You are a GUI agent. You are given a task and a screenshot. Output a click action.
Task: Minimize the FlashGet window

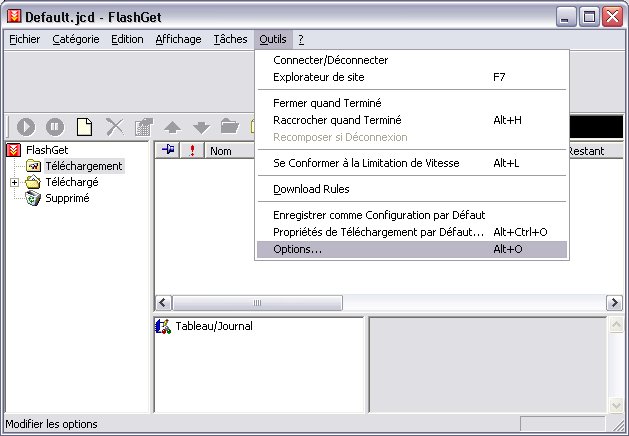coord(565,17)
